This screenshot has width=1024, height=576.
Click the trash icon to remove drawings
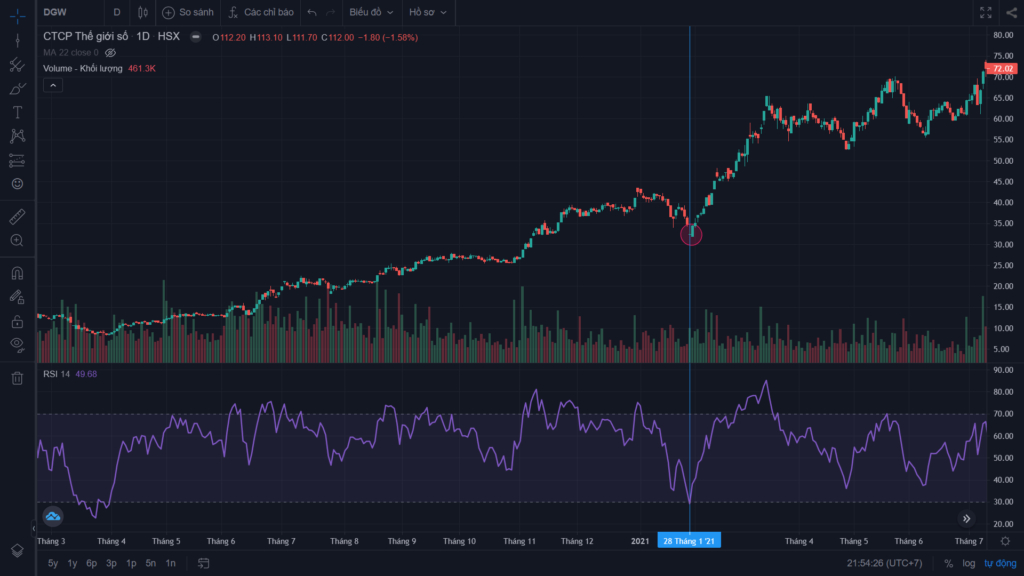coord(18,378)
